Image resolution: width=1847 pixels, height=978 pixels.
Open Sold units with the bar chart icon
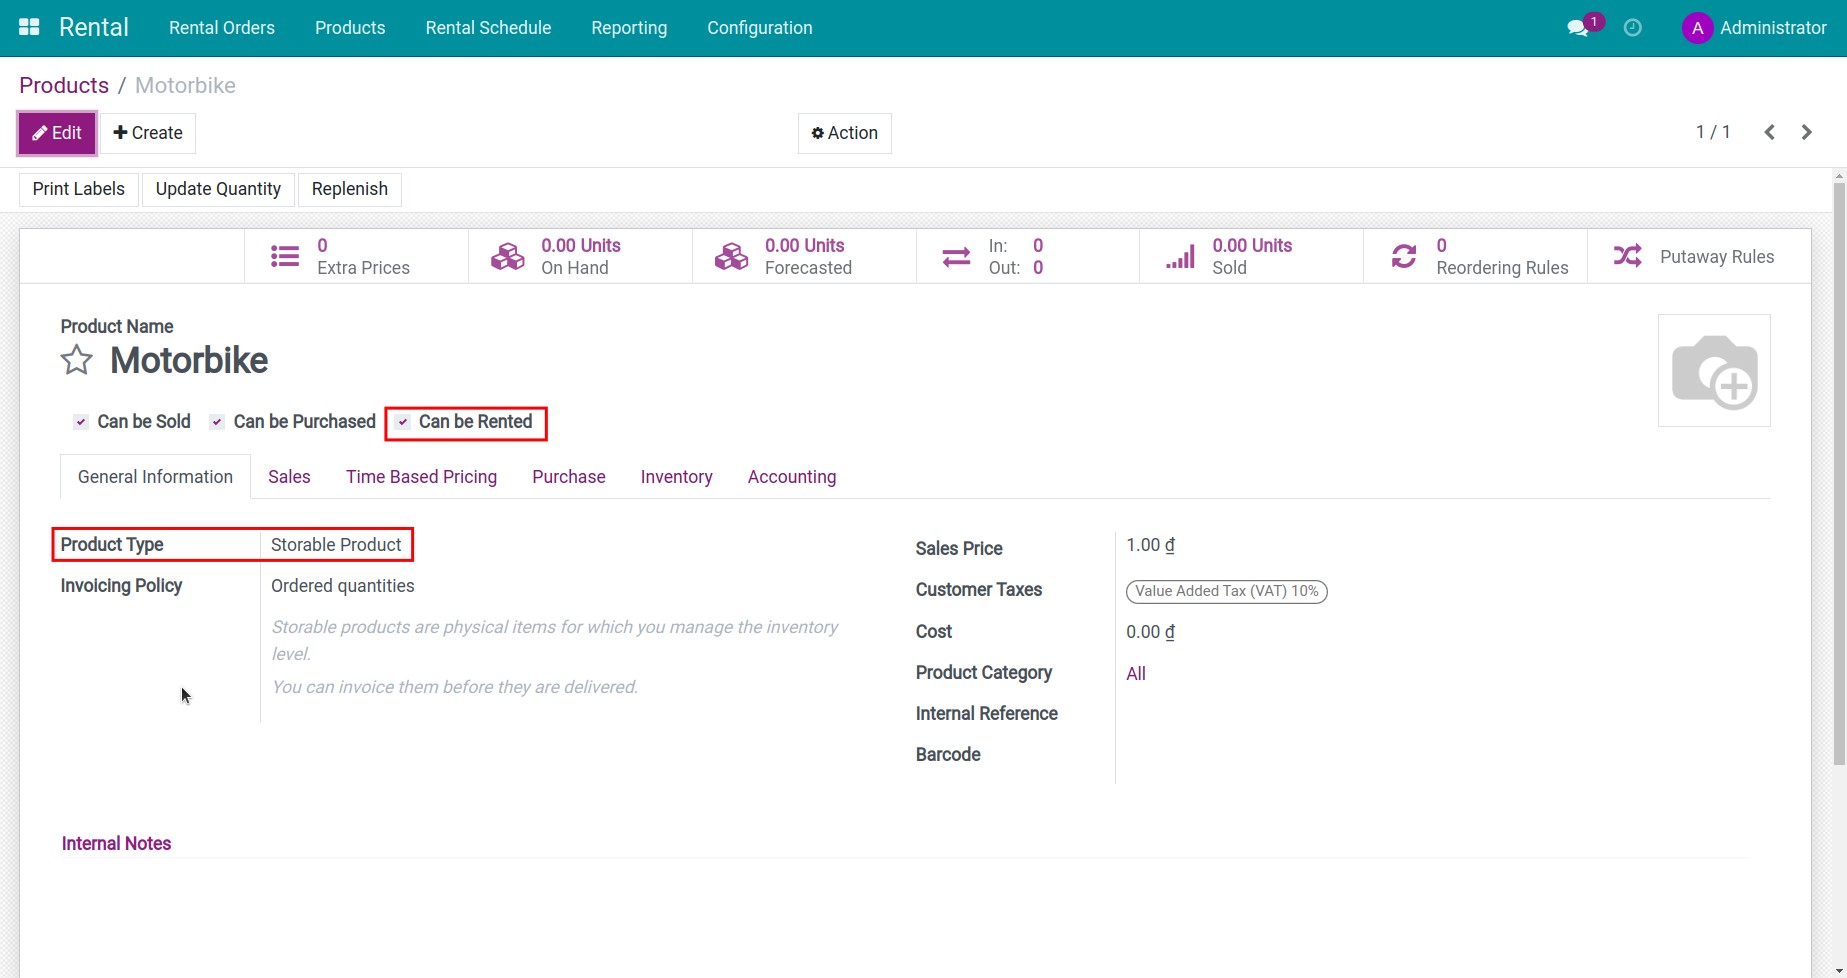coord(1179,255)
